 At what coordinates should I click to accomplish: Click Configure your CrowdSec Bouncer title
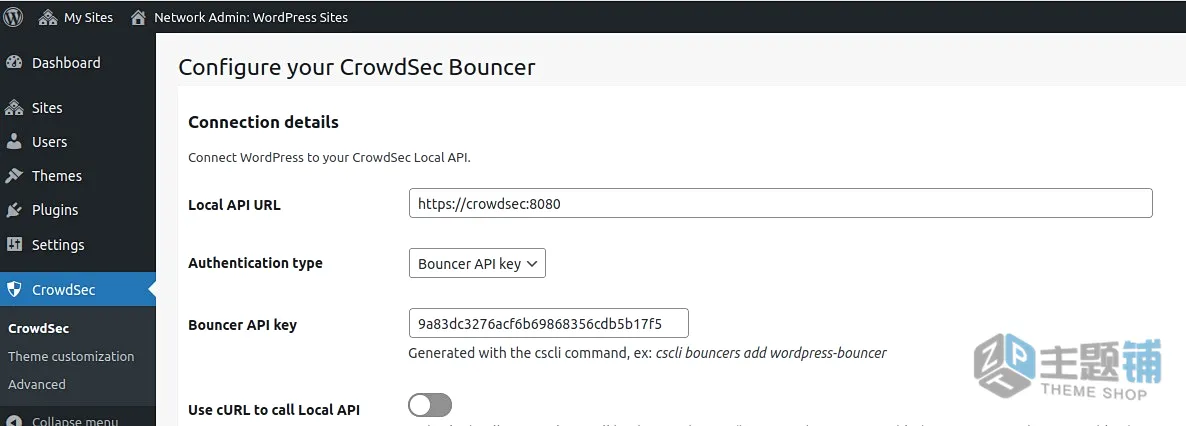click(x=356, y=67)
